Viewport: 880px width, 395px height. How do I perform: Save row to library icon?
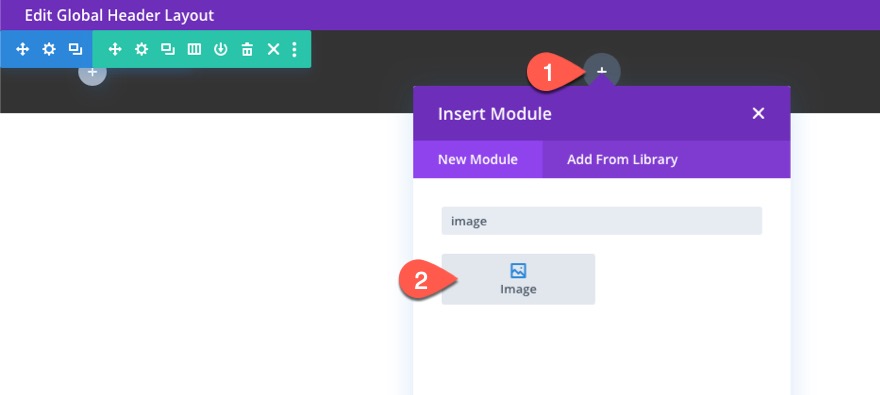click(221, 49)
